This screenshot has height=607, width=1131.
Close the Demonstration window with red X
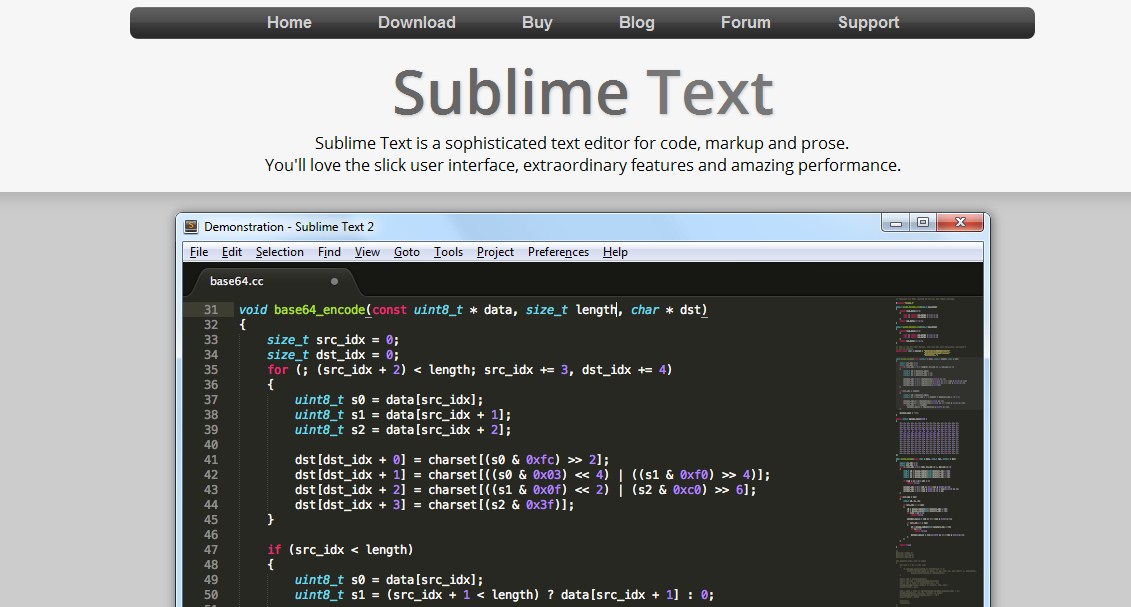point(959,223)
